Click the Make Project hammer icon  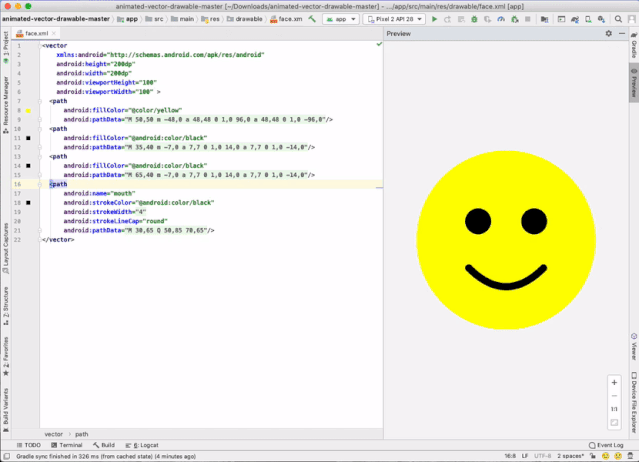(312, 19)
